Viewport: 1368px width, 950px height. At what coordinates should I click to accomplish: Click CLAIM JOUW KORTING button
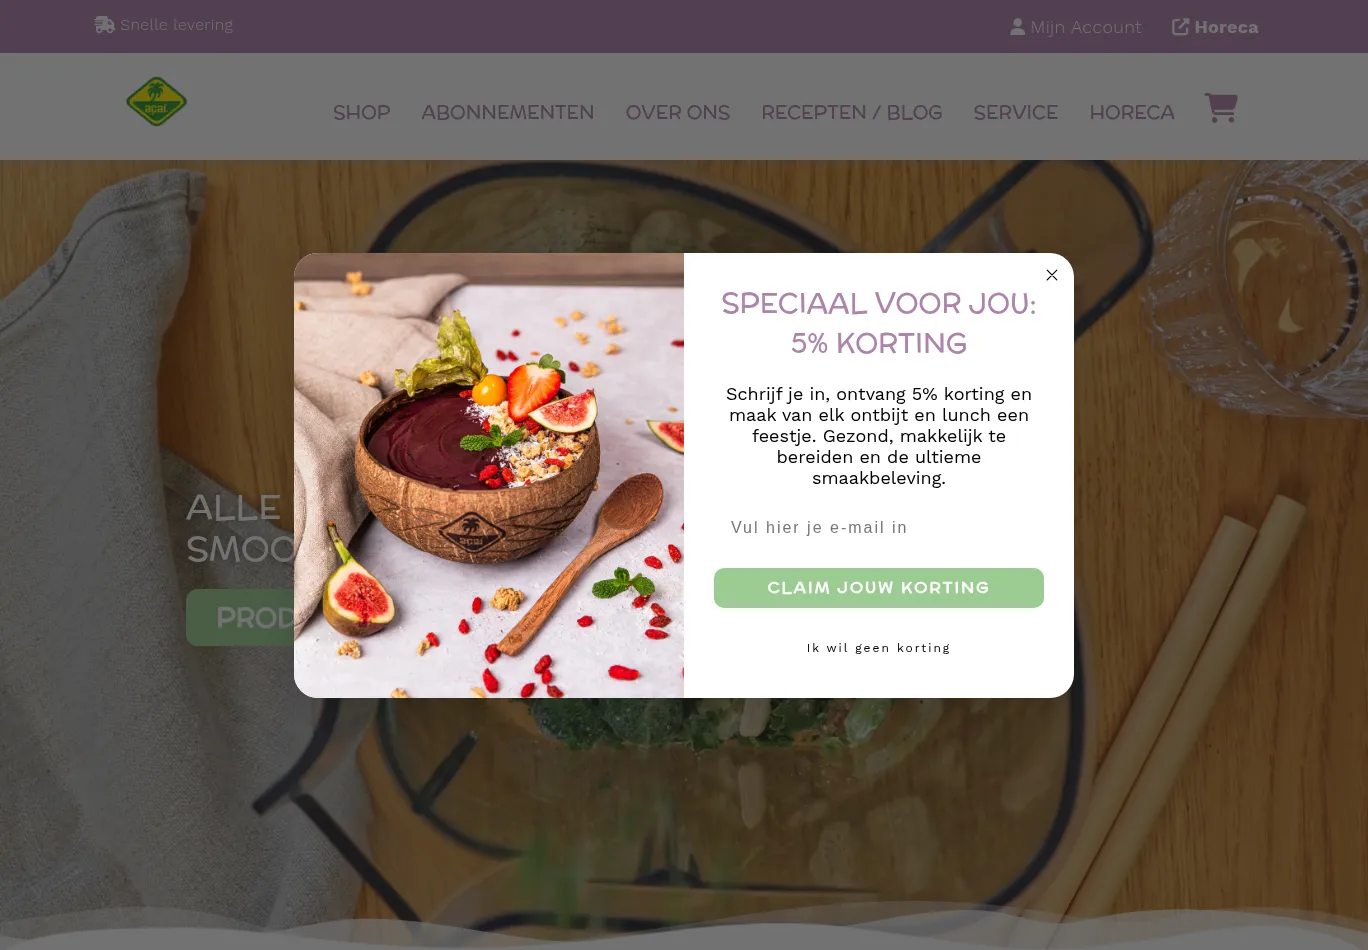click(x=878, y=588)
